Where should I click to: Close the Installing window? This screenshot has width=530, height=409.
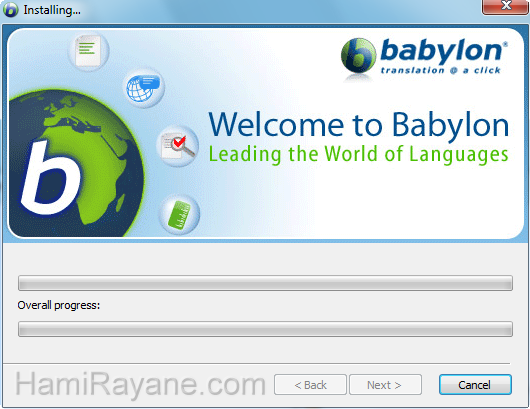coord(505,6)
